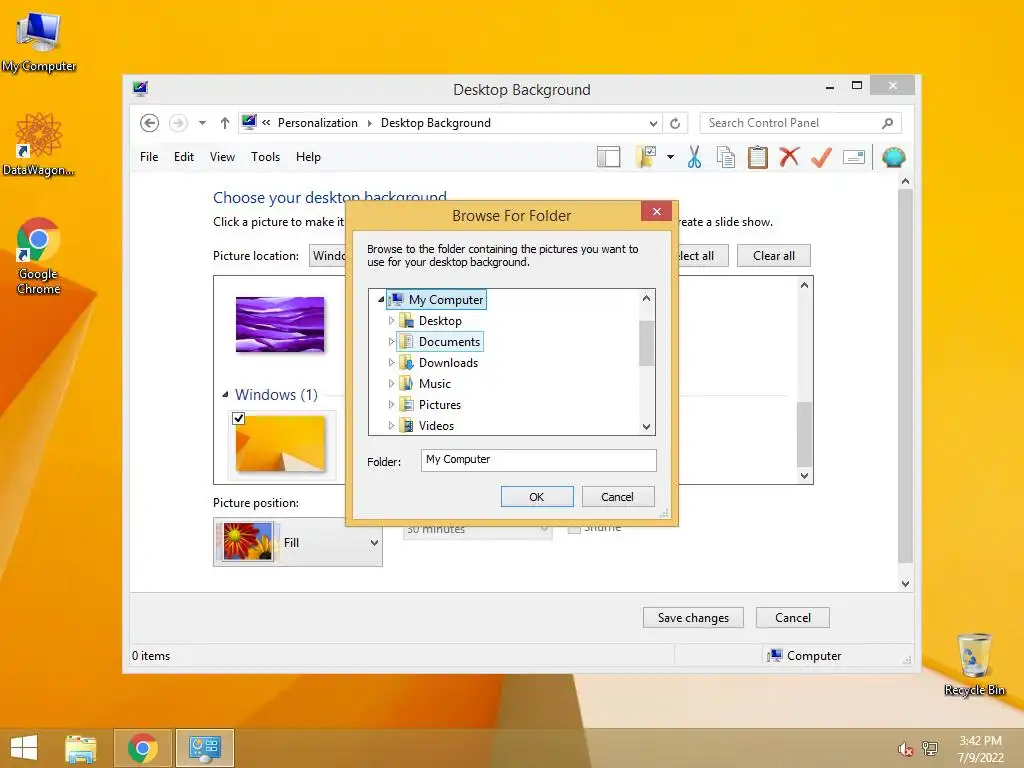Screen dimensions: 1024x768
Task: Click the network tray icon
Action: (930, 749)
